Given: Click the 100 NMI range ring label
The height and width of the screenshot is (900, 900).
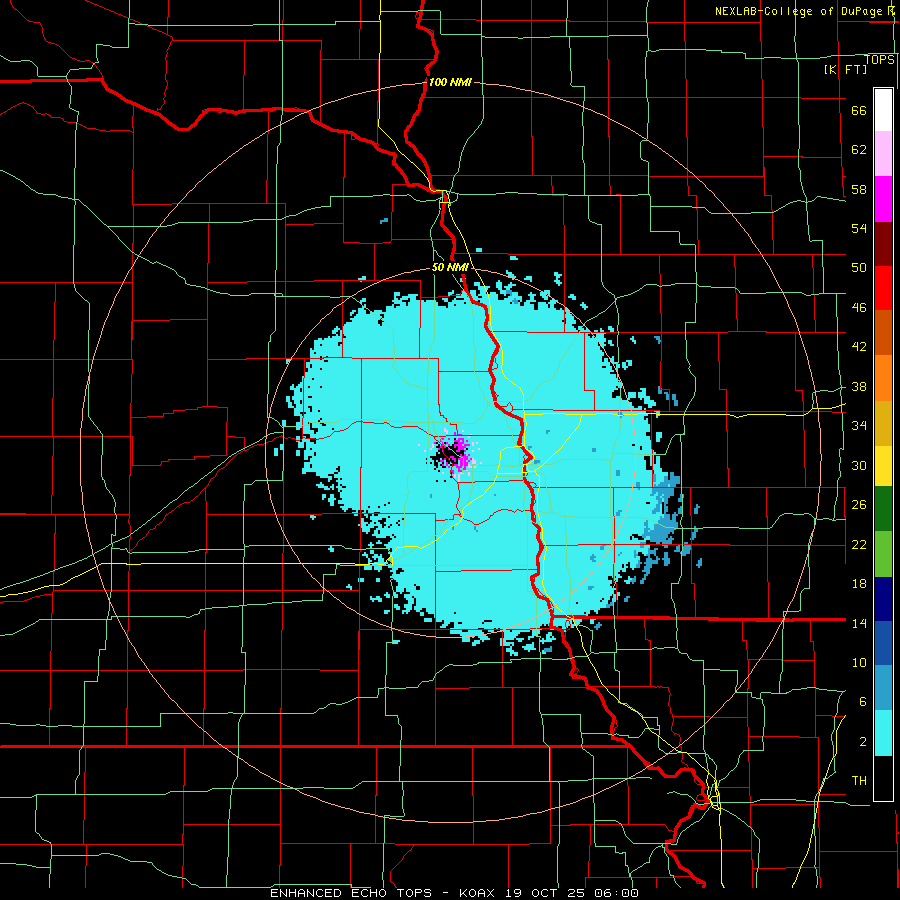Looking at the screenshot, I should coord(450,82).
